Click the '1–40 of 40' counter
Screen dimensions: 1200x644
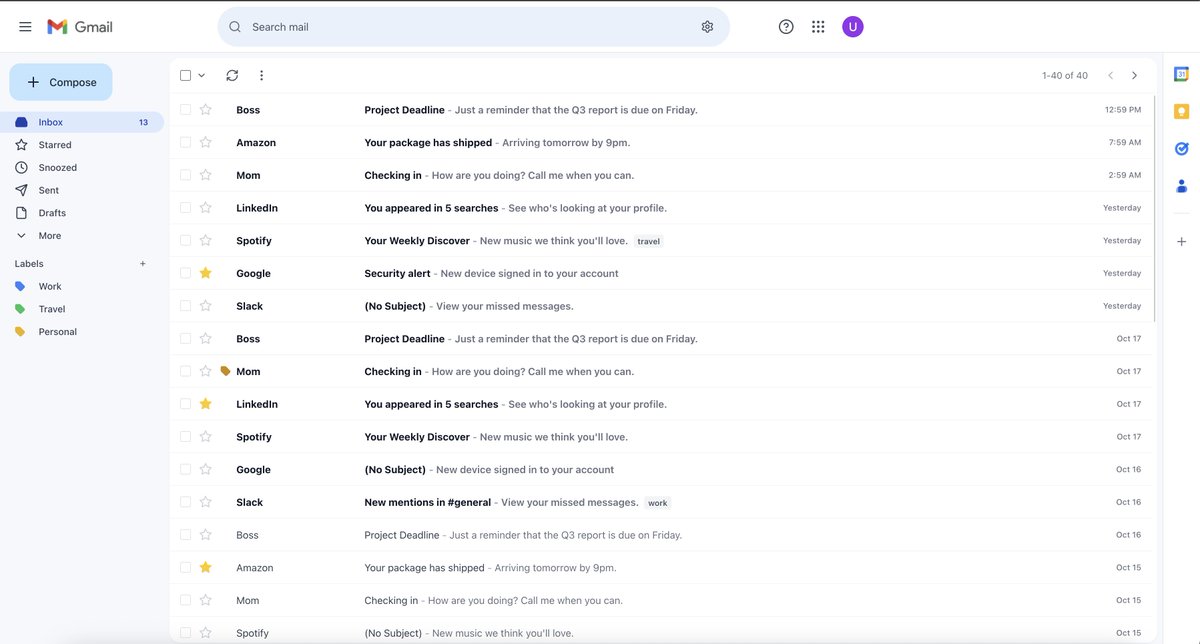click(x=1065, y=75)
